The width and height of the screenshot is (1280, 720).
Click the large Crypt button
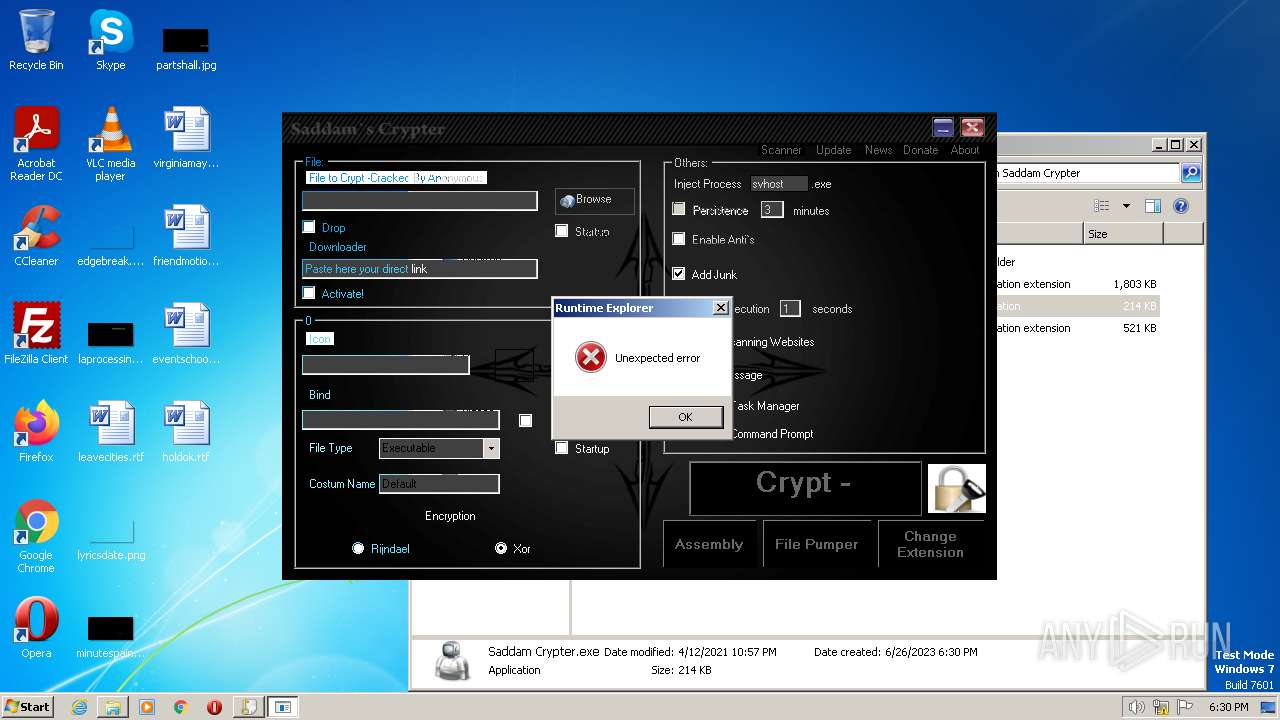click(x=805, y=488)
